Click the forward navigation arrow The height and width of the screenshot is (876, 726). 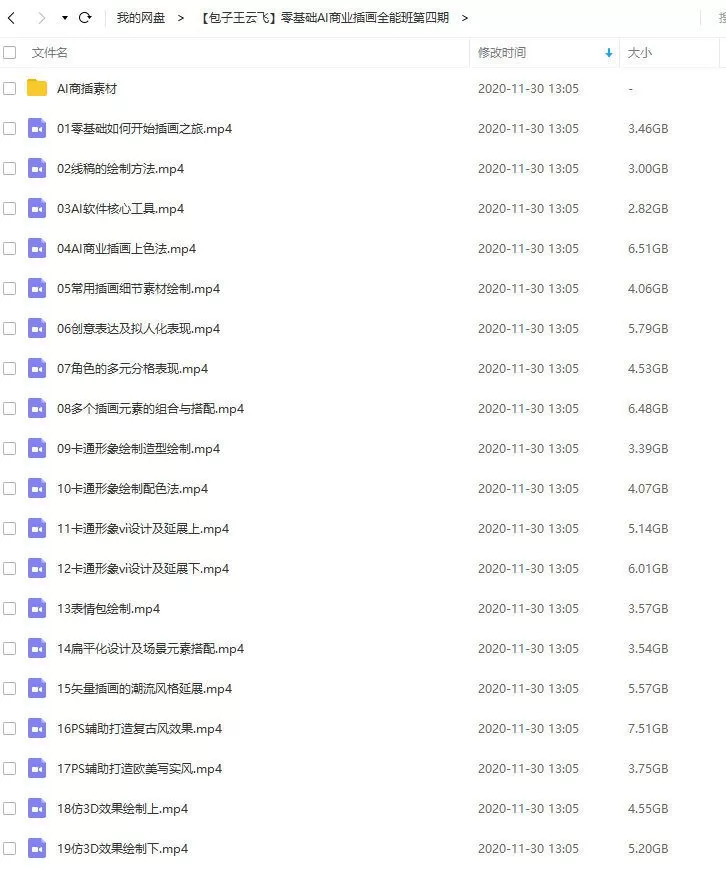point(41,18)
